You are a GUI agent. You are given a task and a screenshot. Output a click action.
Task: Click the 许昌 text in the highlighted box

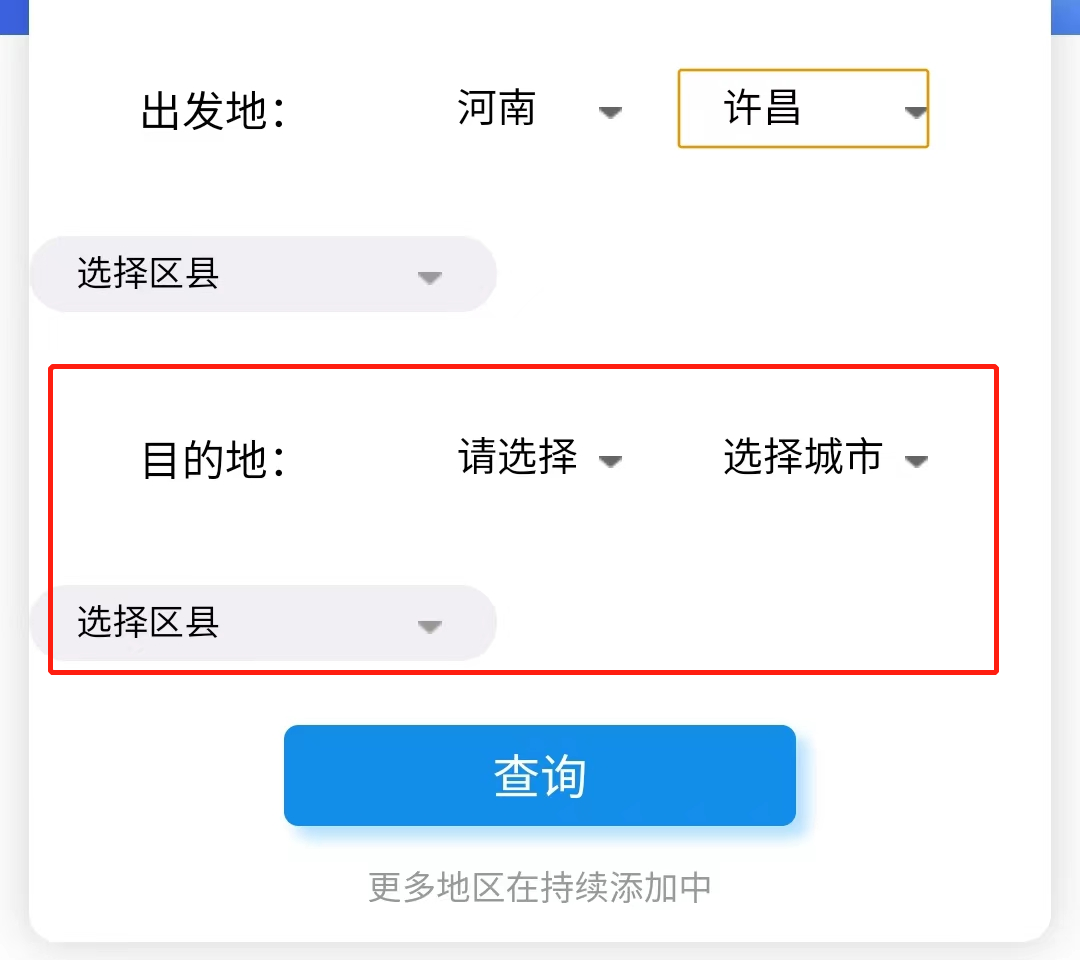pyautogui.click(x=763, y=108)
